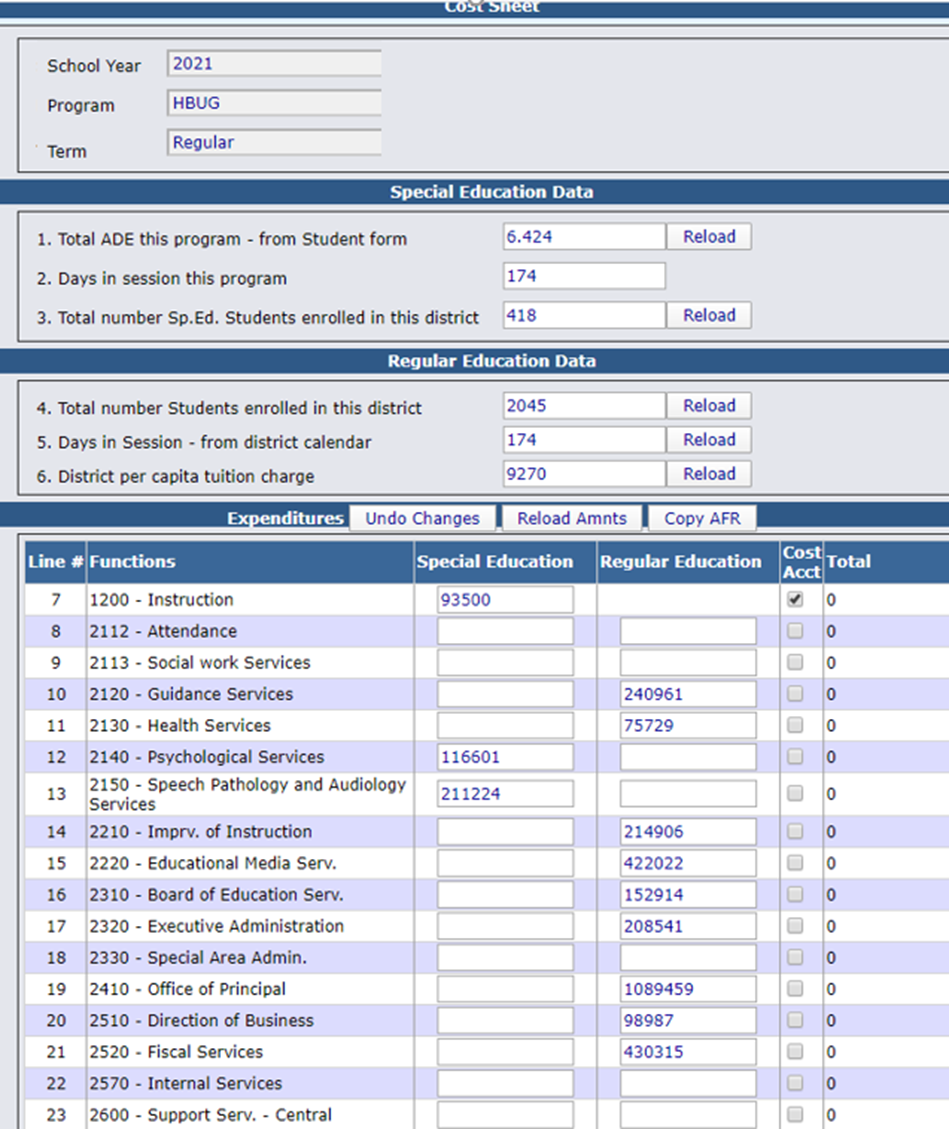Check Cost Acct for 2112 Attendance
Image resolution: width=949 pixels, height=1129 pixels.
coord(795,631)
